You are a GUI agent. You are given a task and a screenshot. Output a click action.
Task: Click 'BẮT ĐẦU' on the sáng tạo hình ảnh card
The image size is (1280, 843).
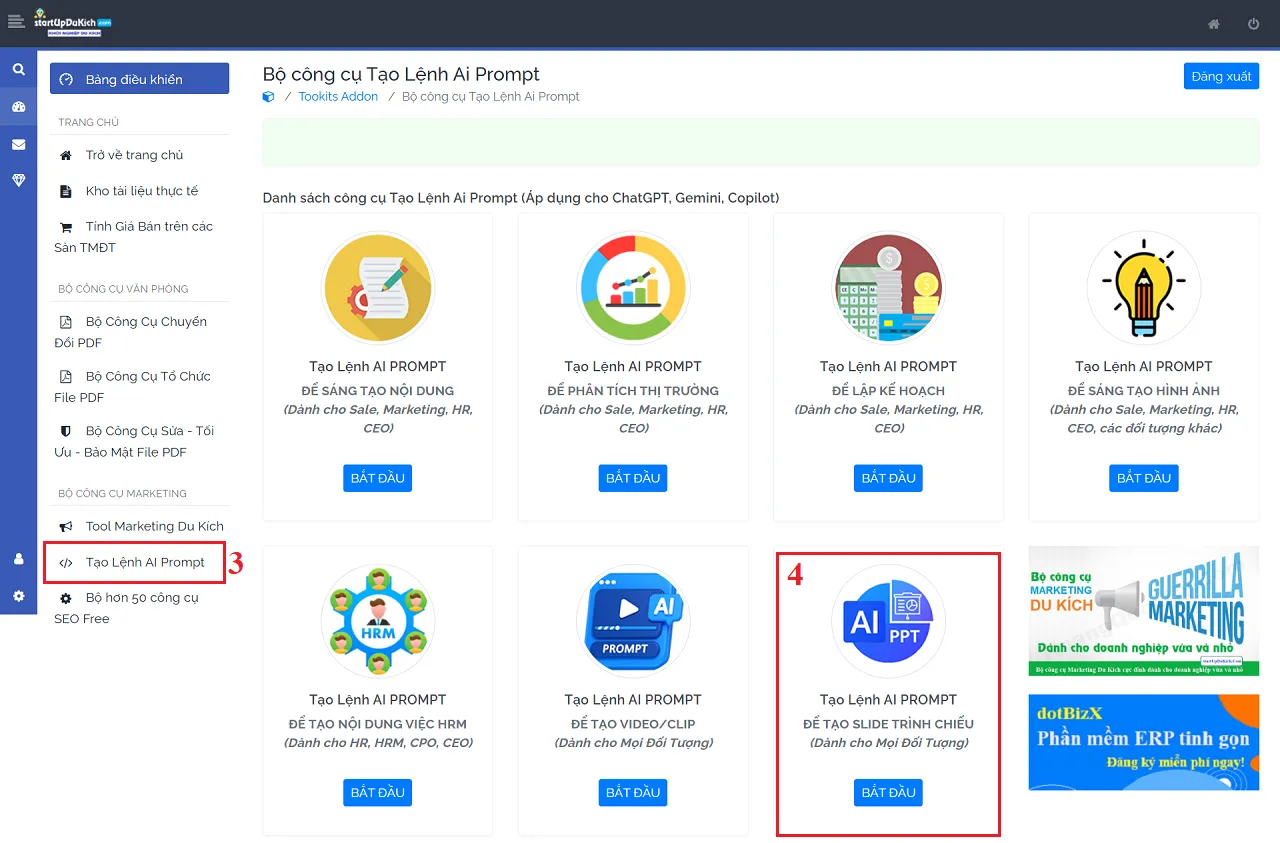point(1143,478)
